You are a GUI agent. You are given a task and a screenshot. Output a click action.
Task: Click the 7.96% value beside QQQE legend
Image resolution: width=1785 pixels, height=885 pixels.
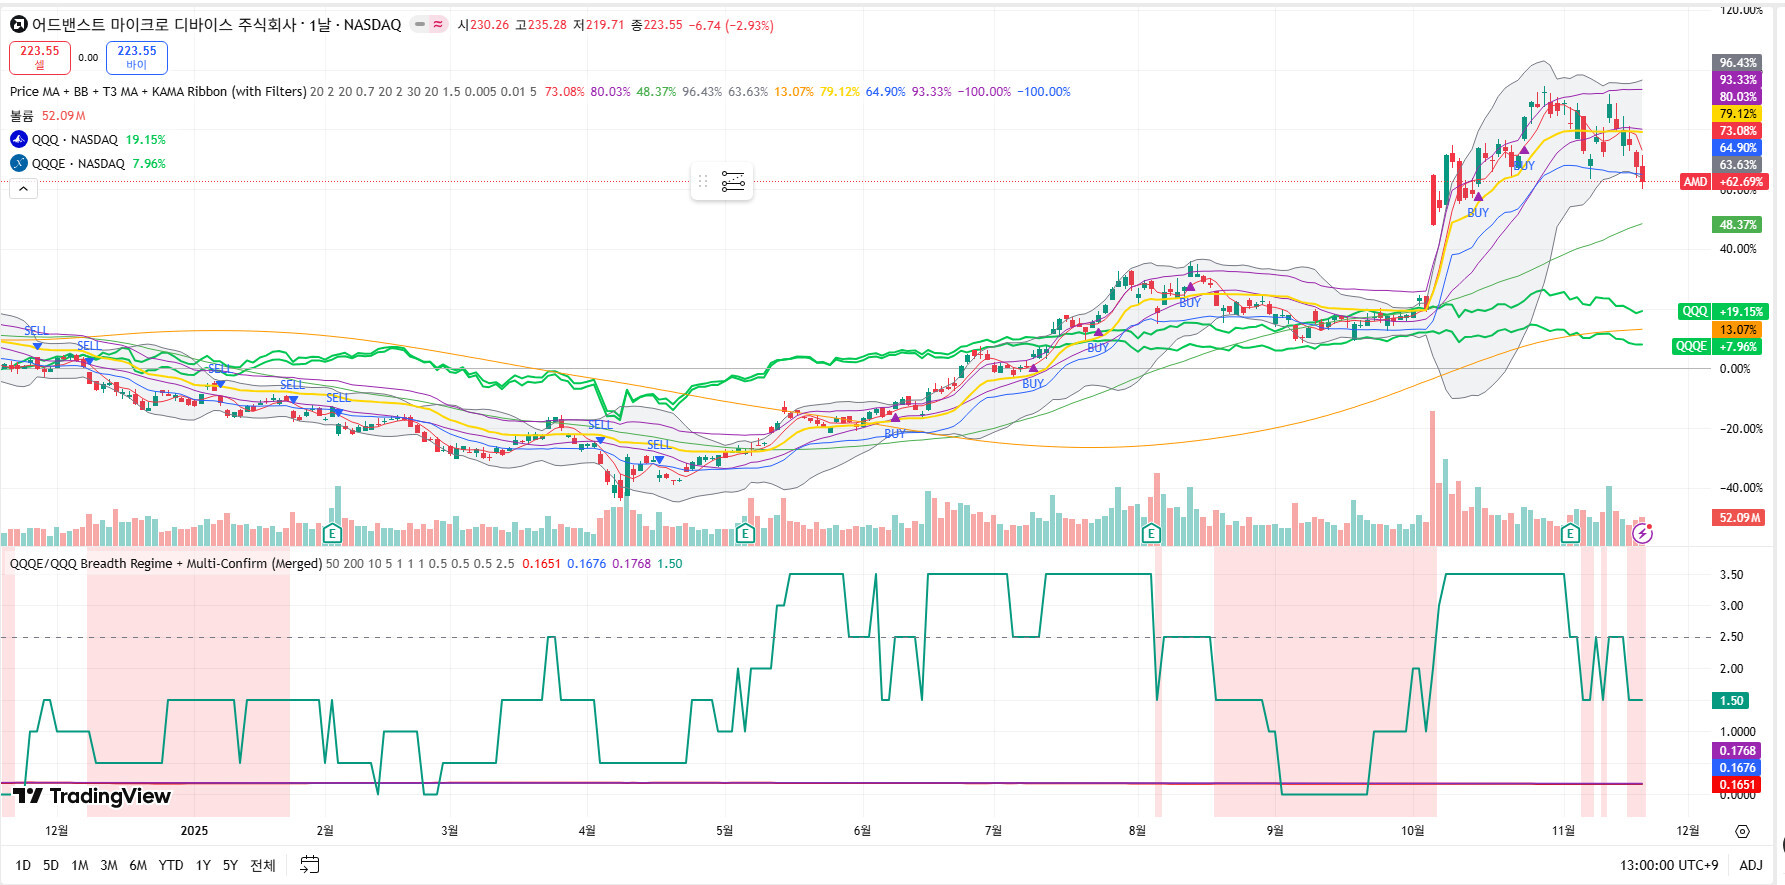point(149,164)
